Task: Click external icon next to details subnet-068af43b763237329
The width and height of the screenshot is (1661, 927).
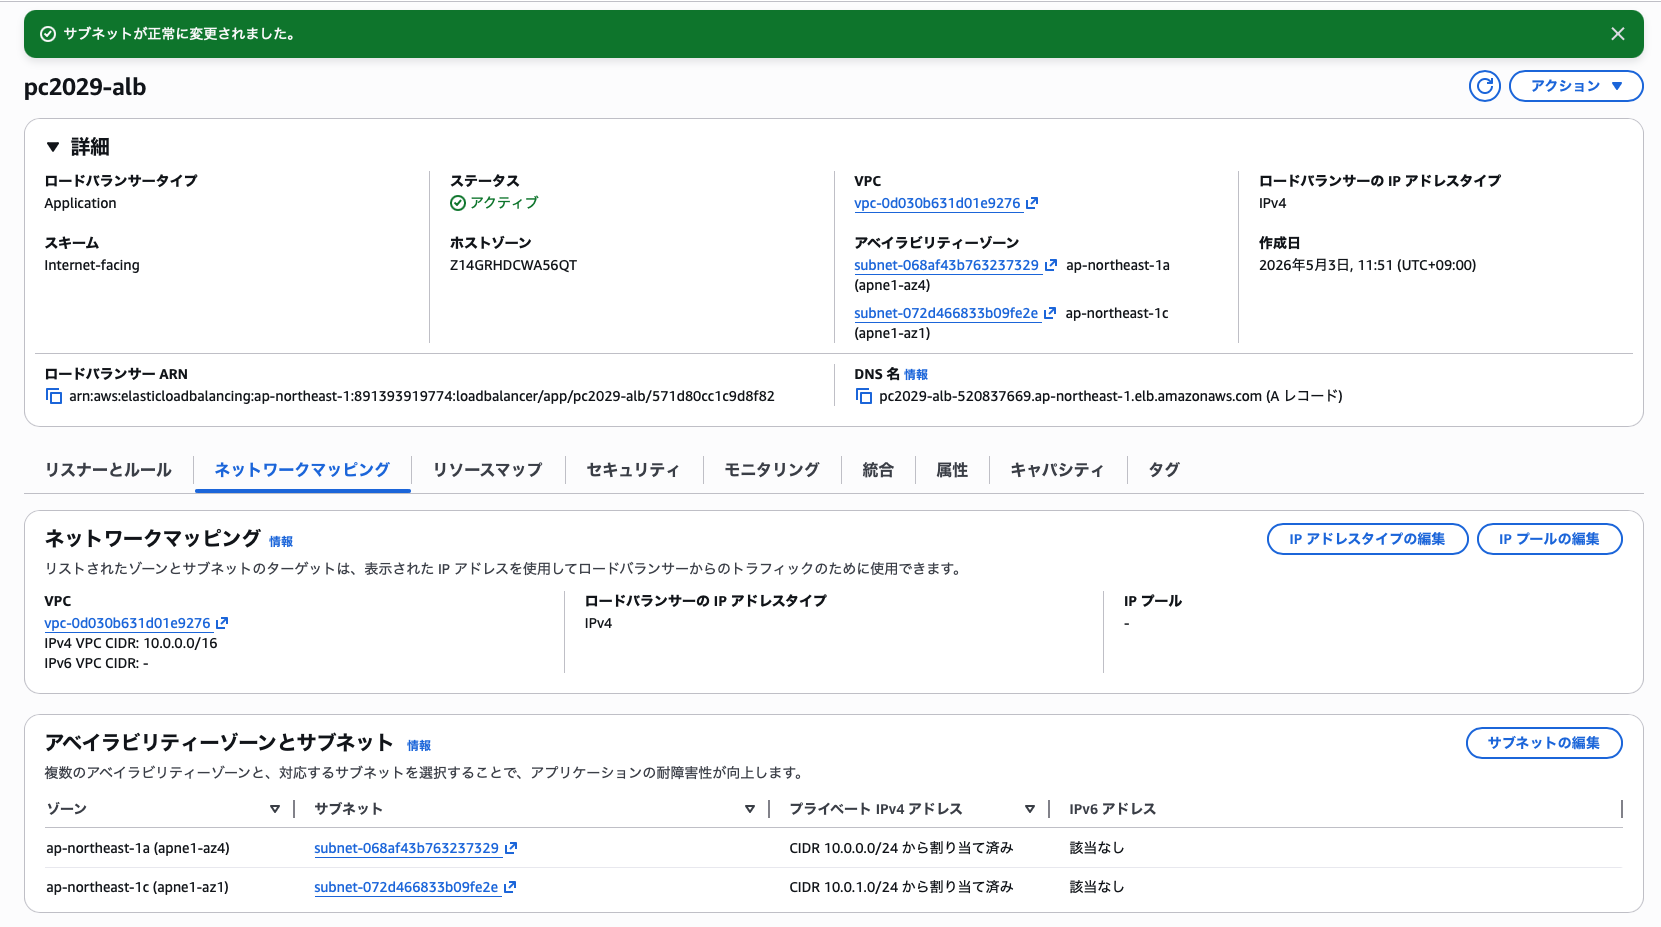Action: [x=1050, y=265]
